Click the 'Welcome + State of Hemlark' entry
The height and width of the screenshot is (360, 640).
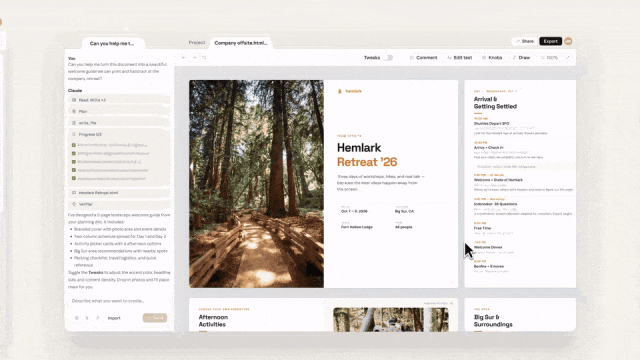coord(498,180)
